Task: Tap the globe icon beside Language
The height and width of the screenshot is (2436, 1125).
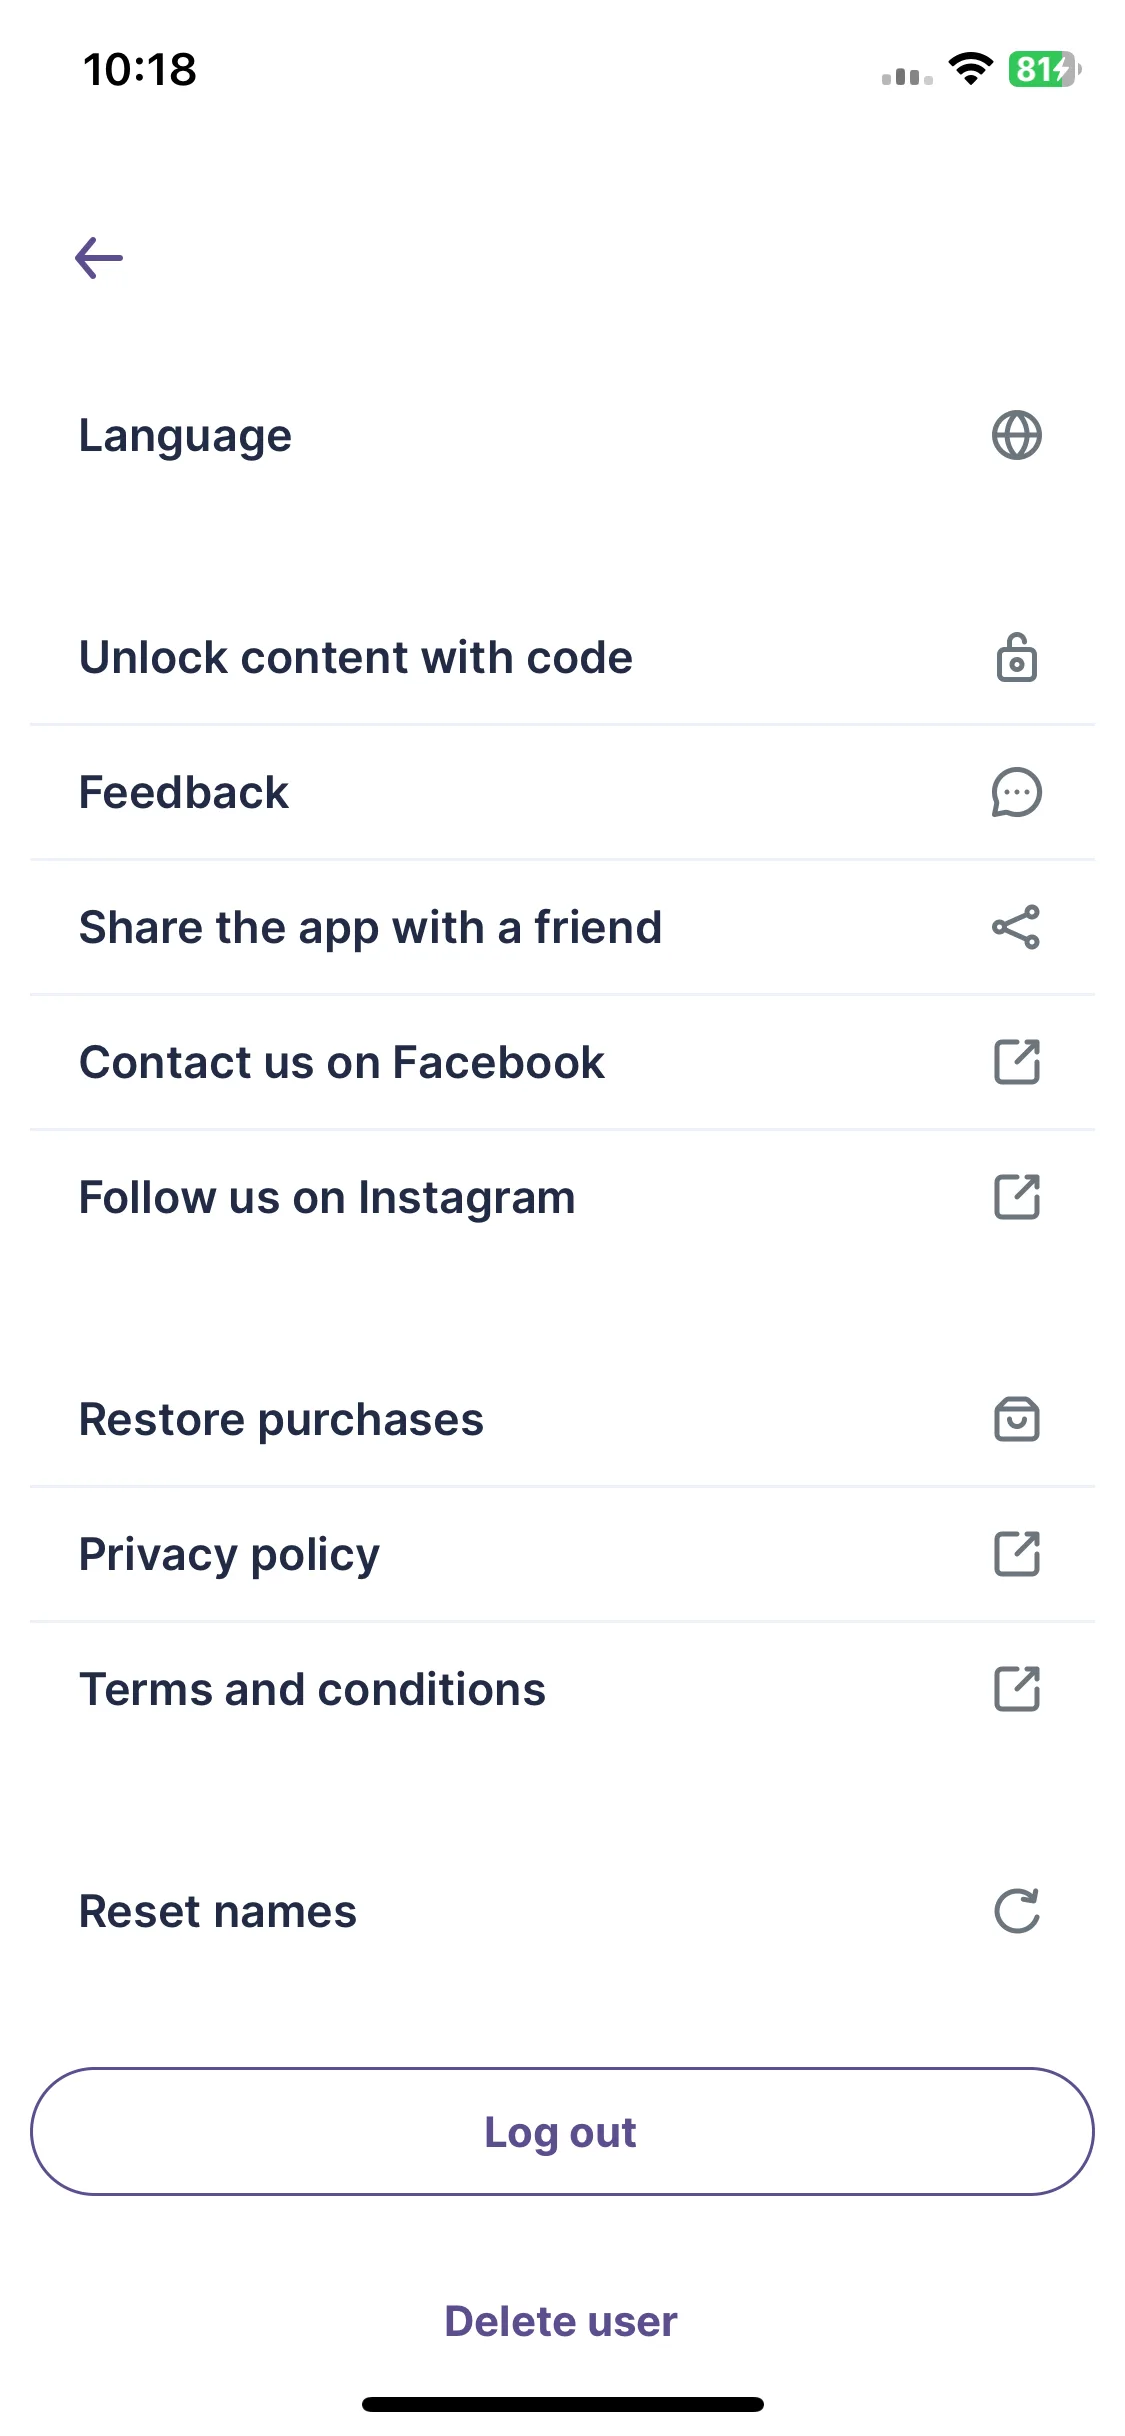Action: [1016, 435]
